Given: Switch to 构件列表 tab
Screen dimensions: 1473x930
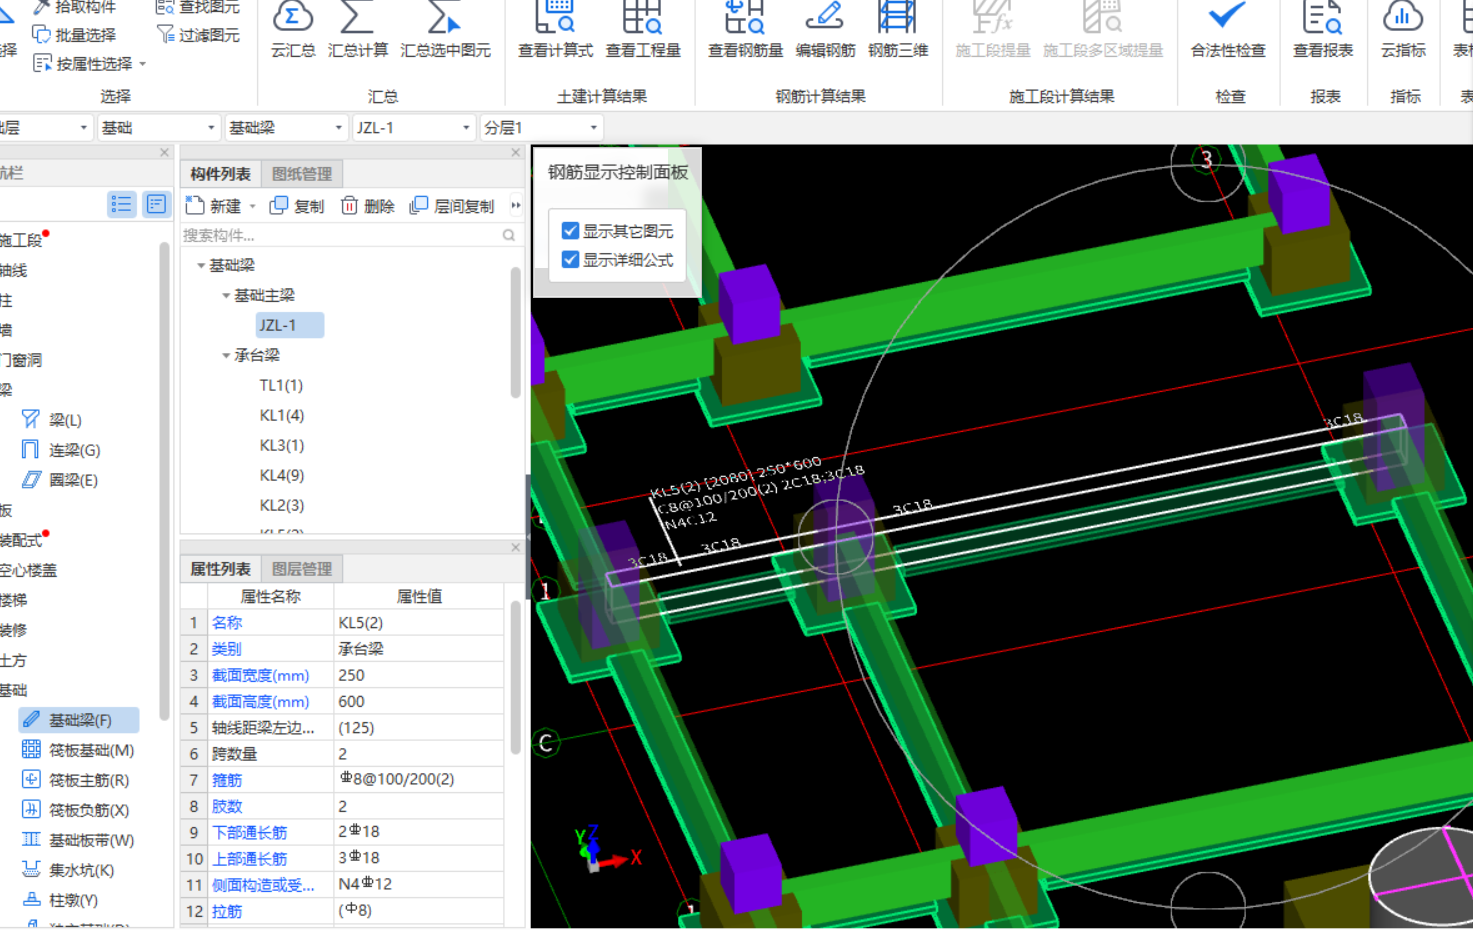Looking at the screenshot, I should [220, 174].
